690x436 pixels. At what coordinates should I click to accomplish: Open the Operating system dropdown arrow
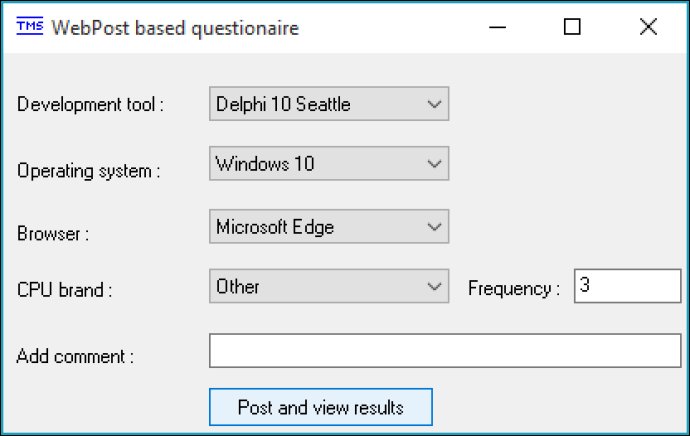(434, 164)
